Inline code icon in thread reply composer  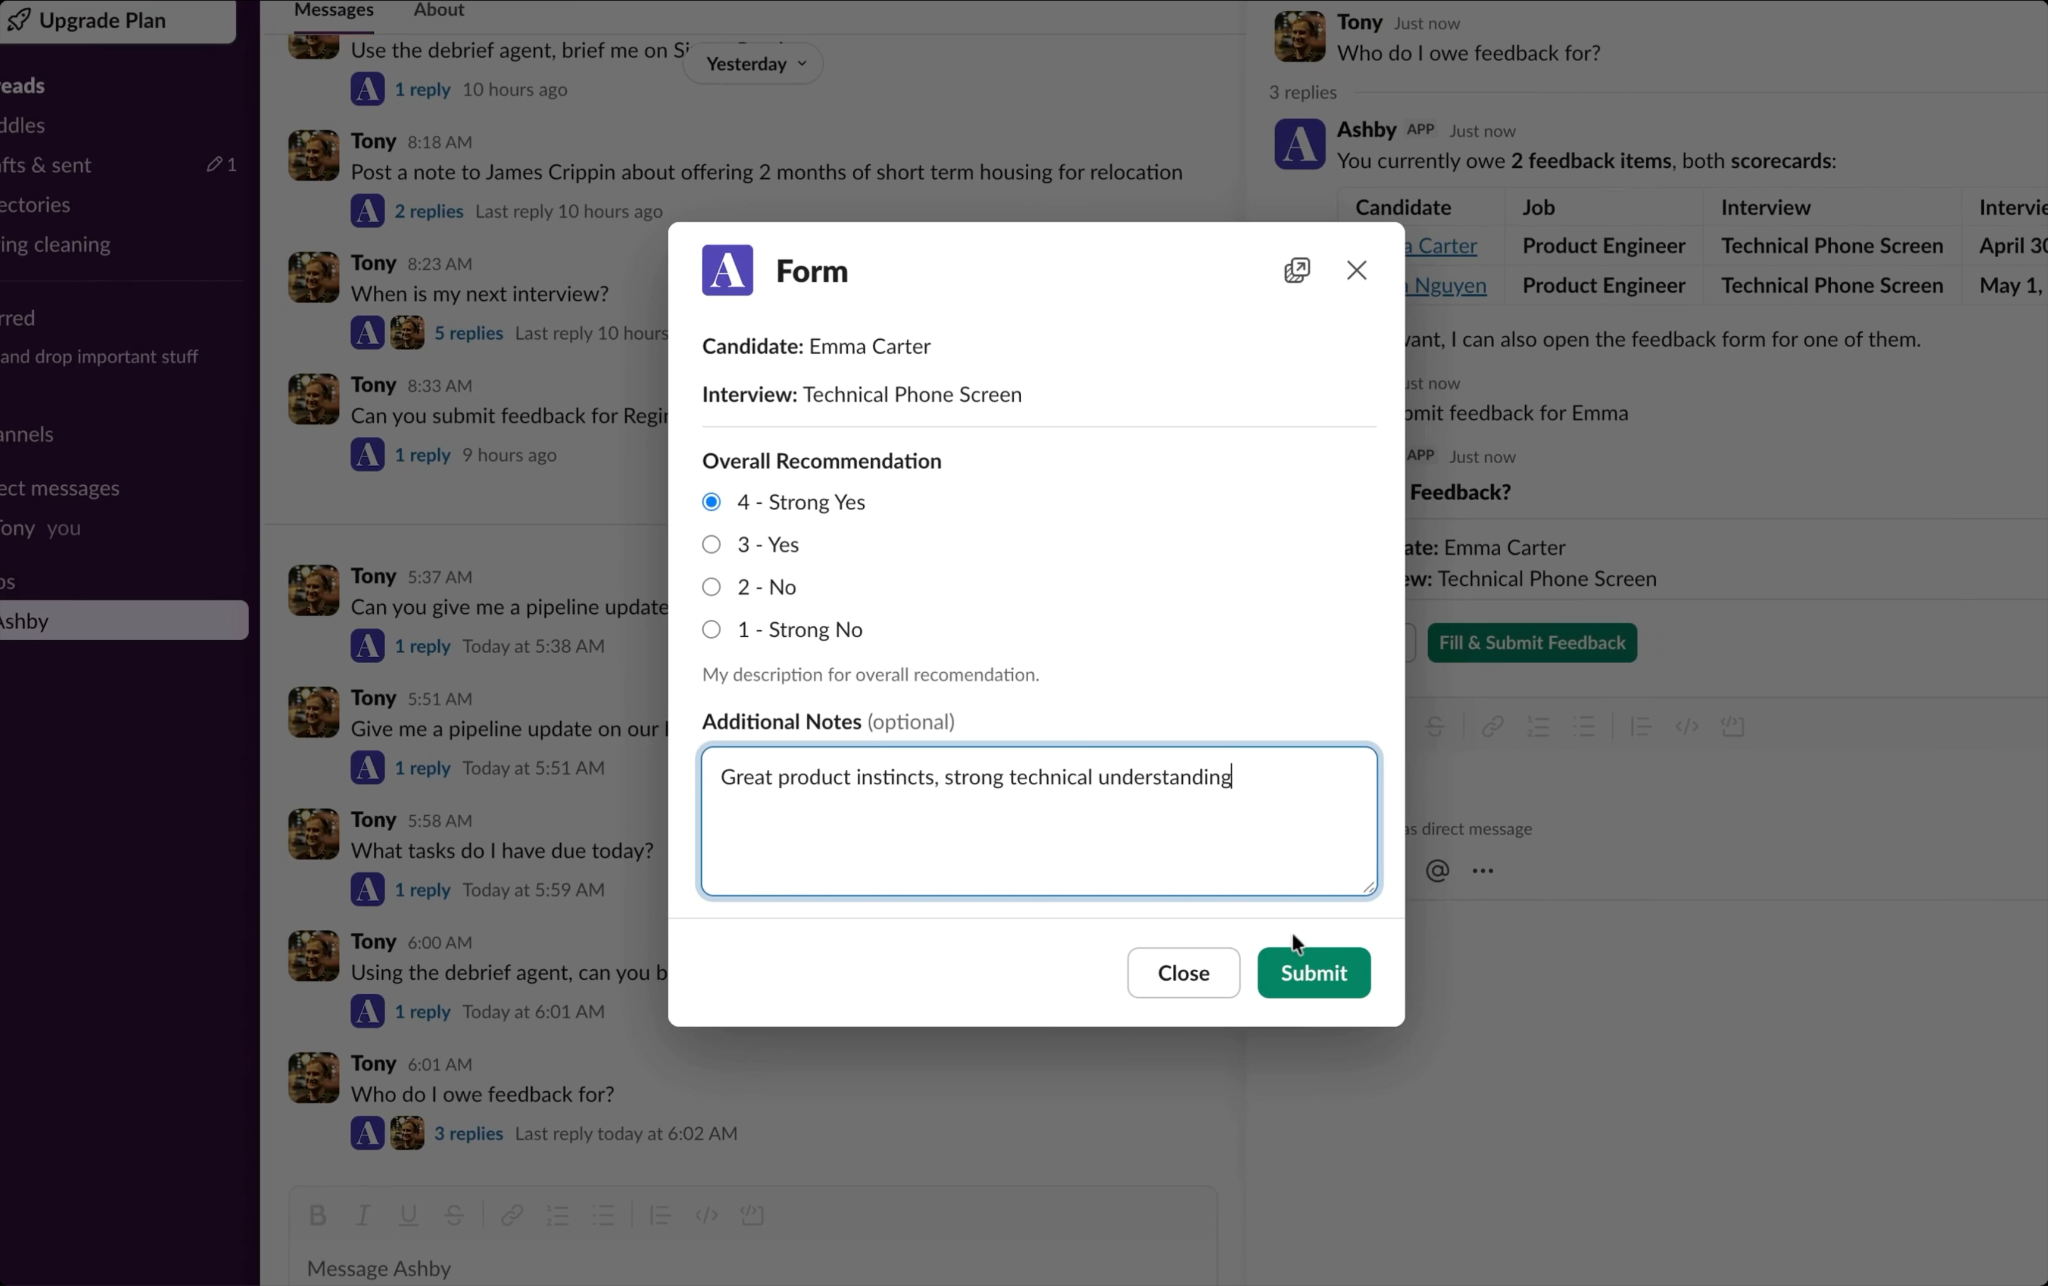click(x=1687, y=727)
